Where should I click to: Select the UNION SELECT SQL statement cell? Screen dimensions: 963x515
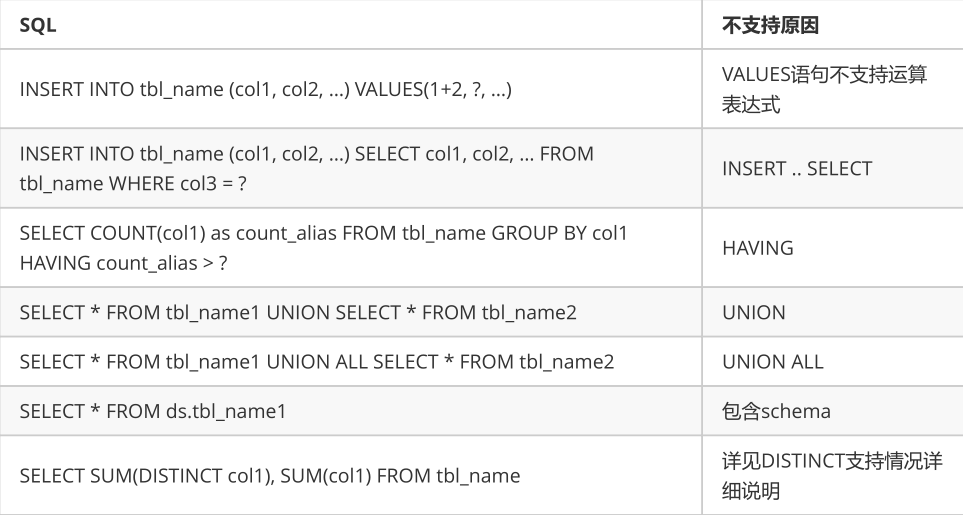tap(351, 312)
